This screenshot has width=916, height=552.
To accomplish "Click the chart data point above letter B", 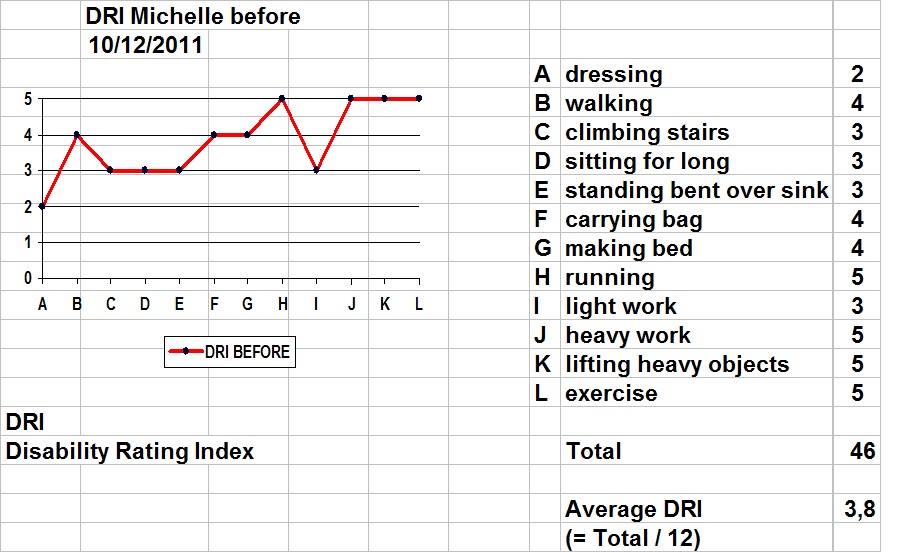I will (x=77, y=135).
